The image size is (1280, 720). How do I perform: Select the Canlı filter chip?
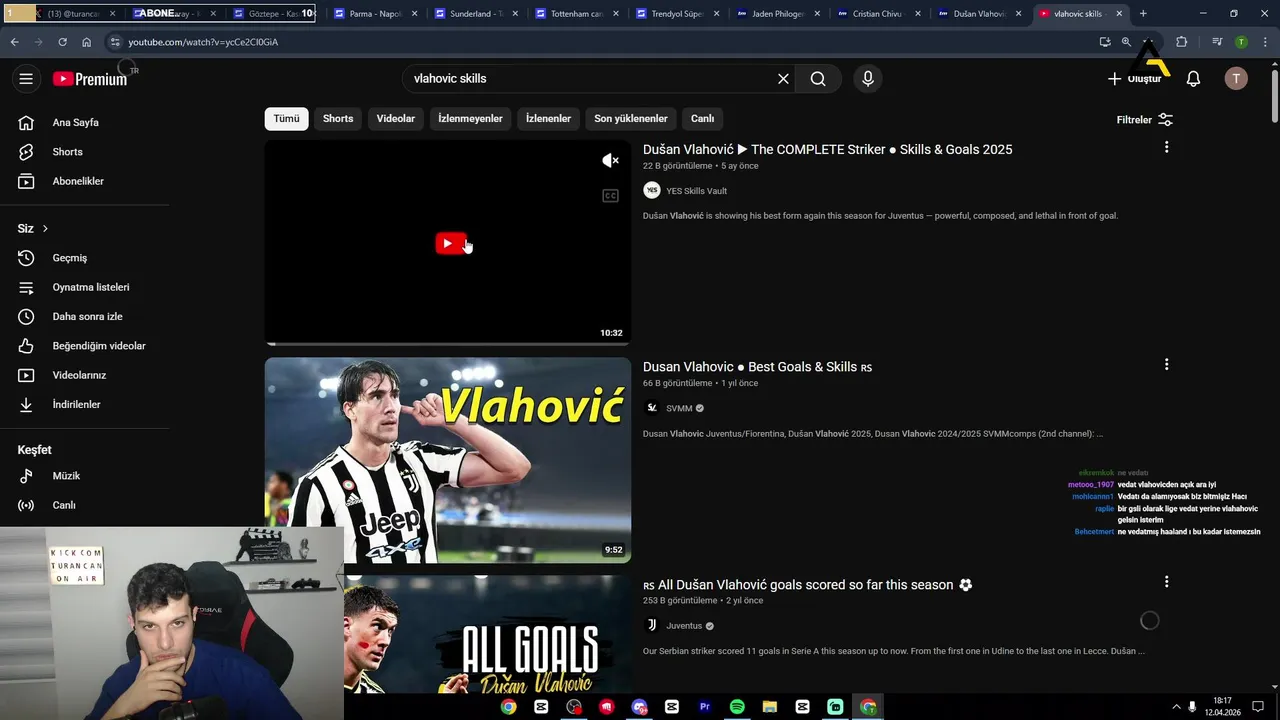[x=703, y=119]
